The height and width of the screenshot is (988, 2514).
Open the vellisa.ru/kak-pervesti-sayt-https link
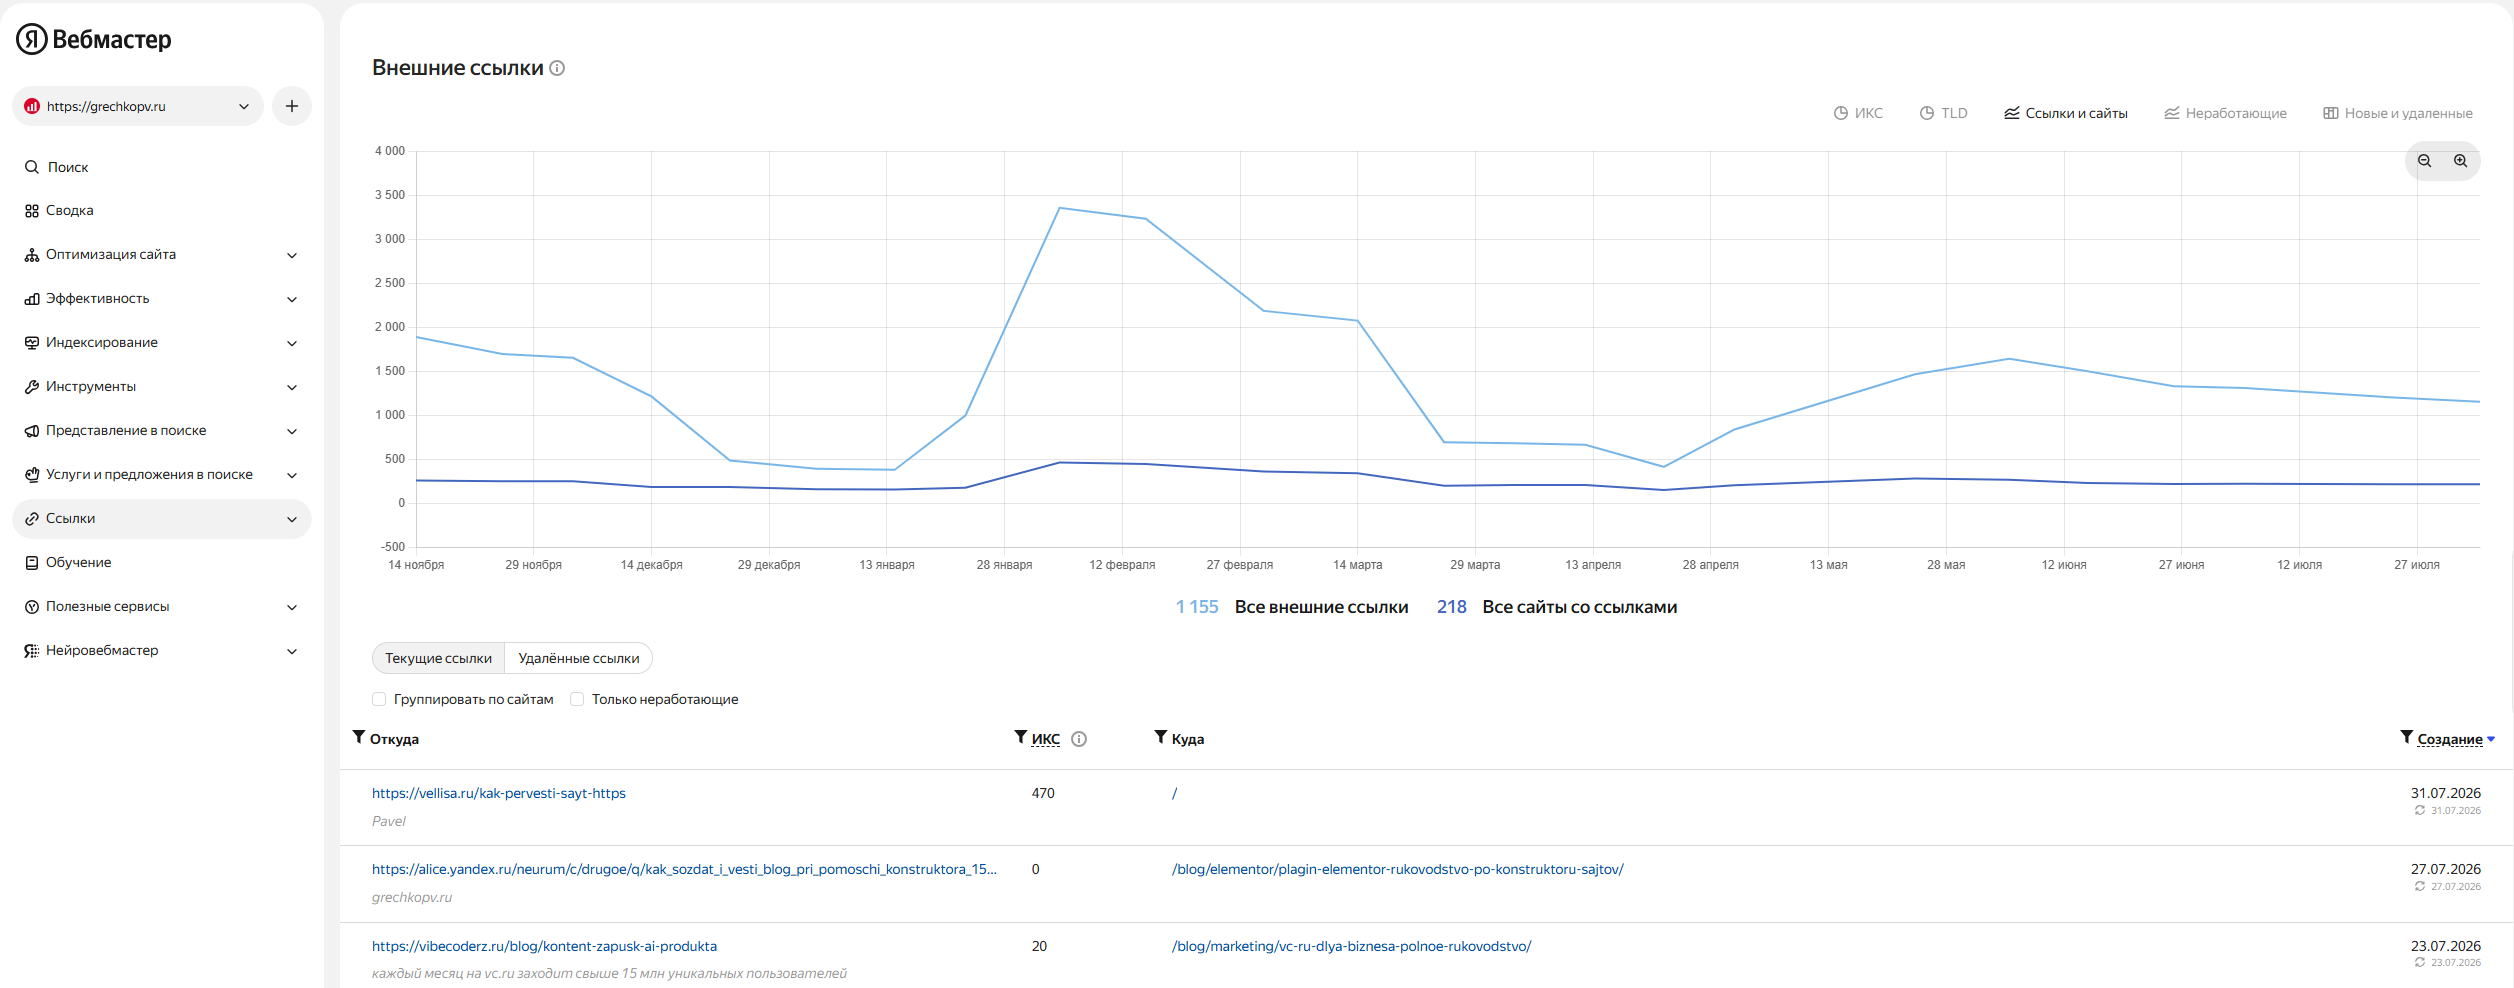[499, 793]
